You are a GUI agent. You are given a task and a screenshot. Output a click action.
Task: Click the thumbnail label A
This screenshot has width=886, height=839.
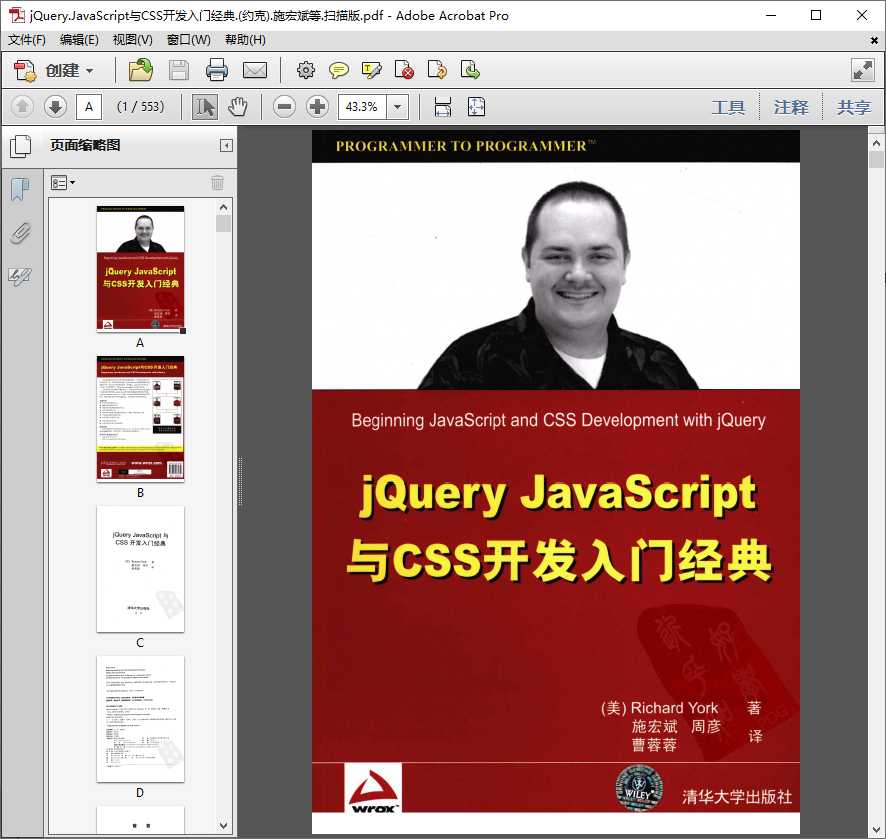click(x=140, y=343)
